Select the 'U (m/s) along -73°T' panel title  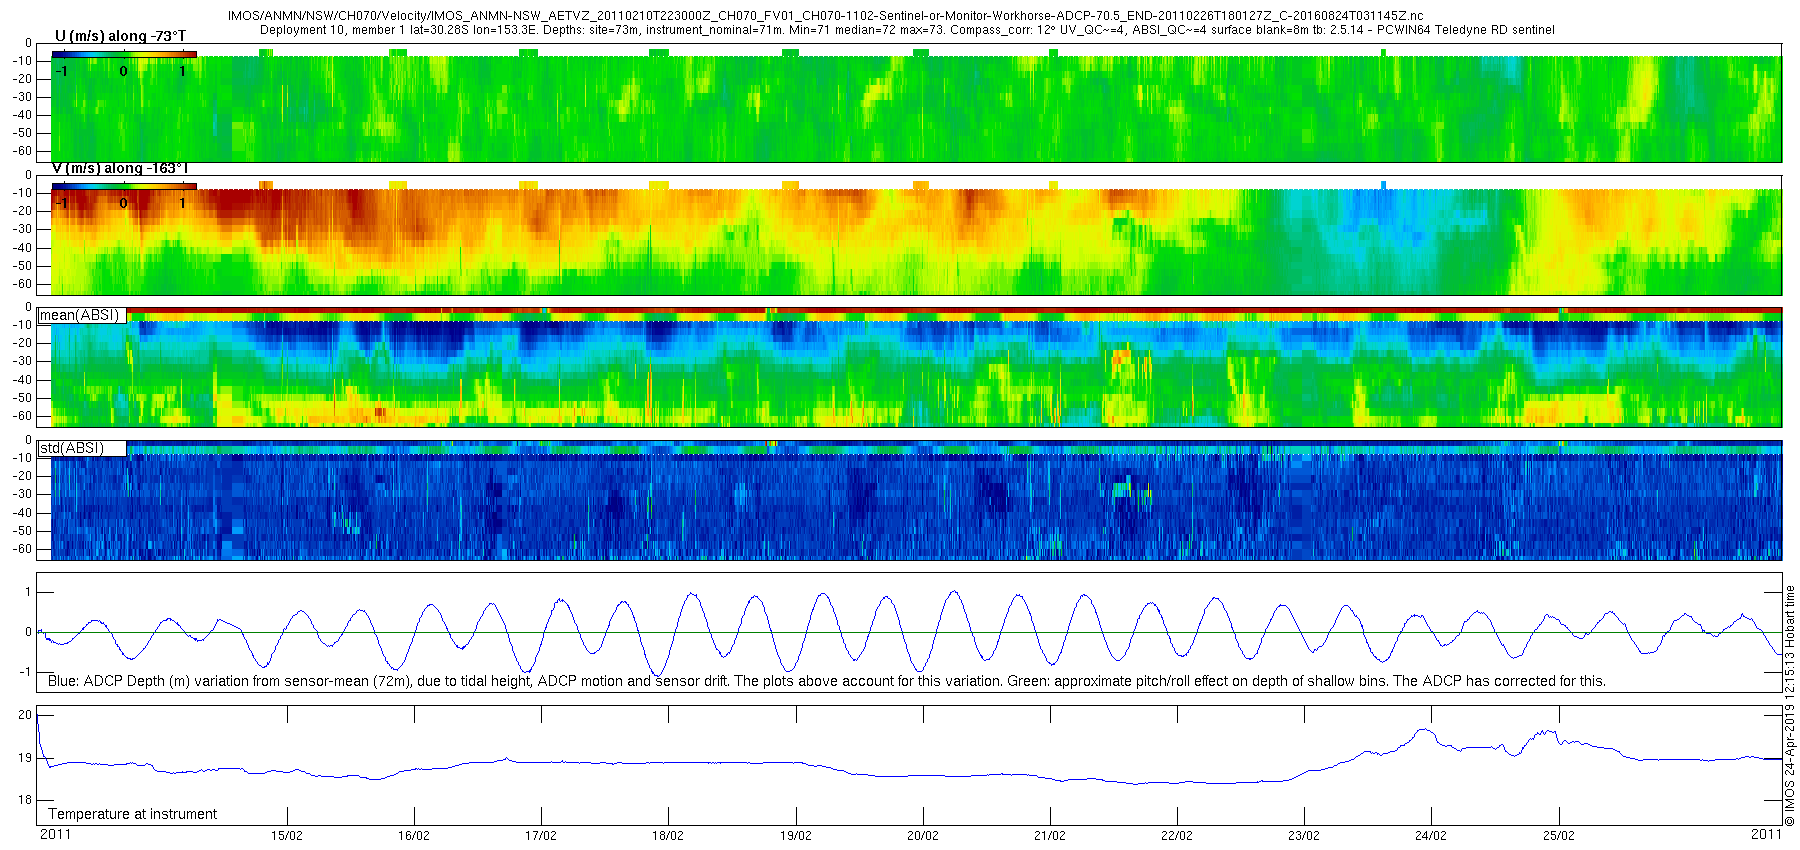click(120, 36)
